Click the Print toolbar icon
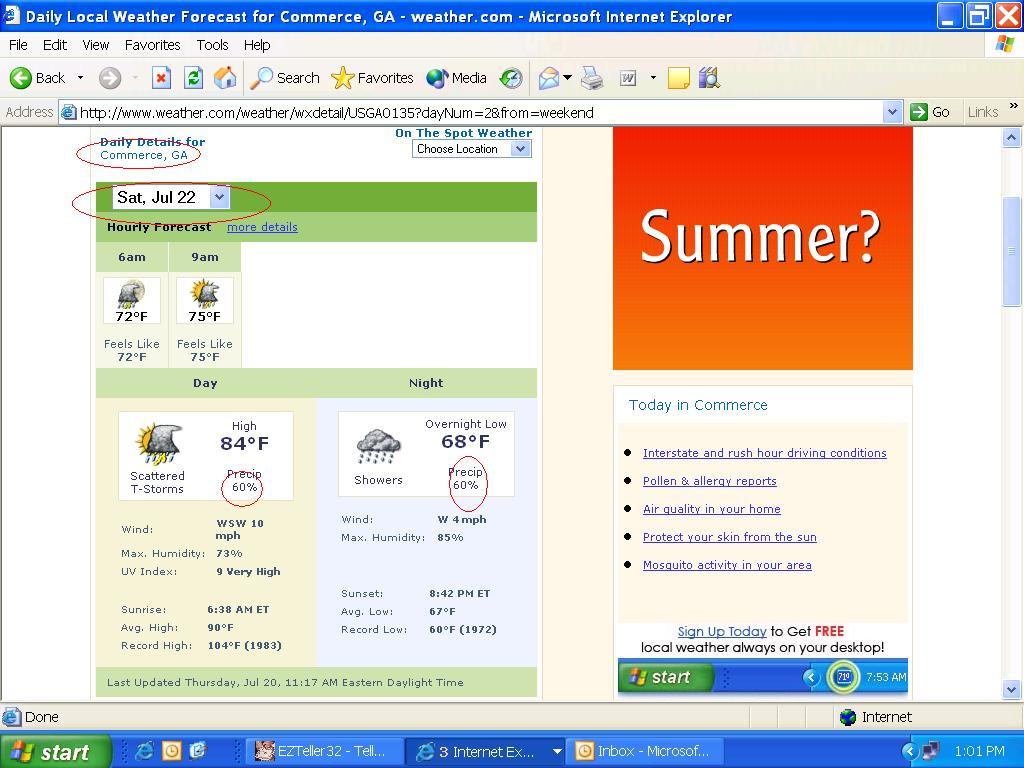Screen dimensions: 1024x768 coord(592,78)
